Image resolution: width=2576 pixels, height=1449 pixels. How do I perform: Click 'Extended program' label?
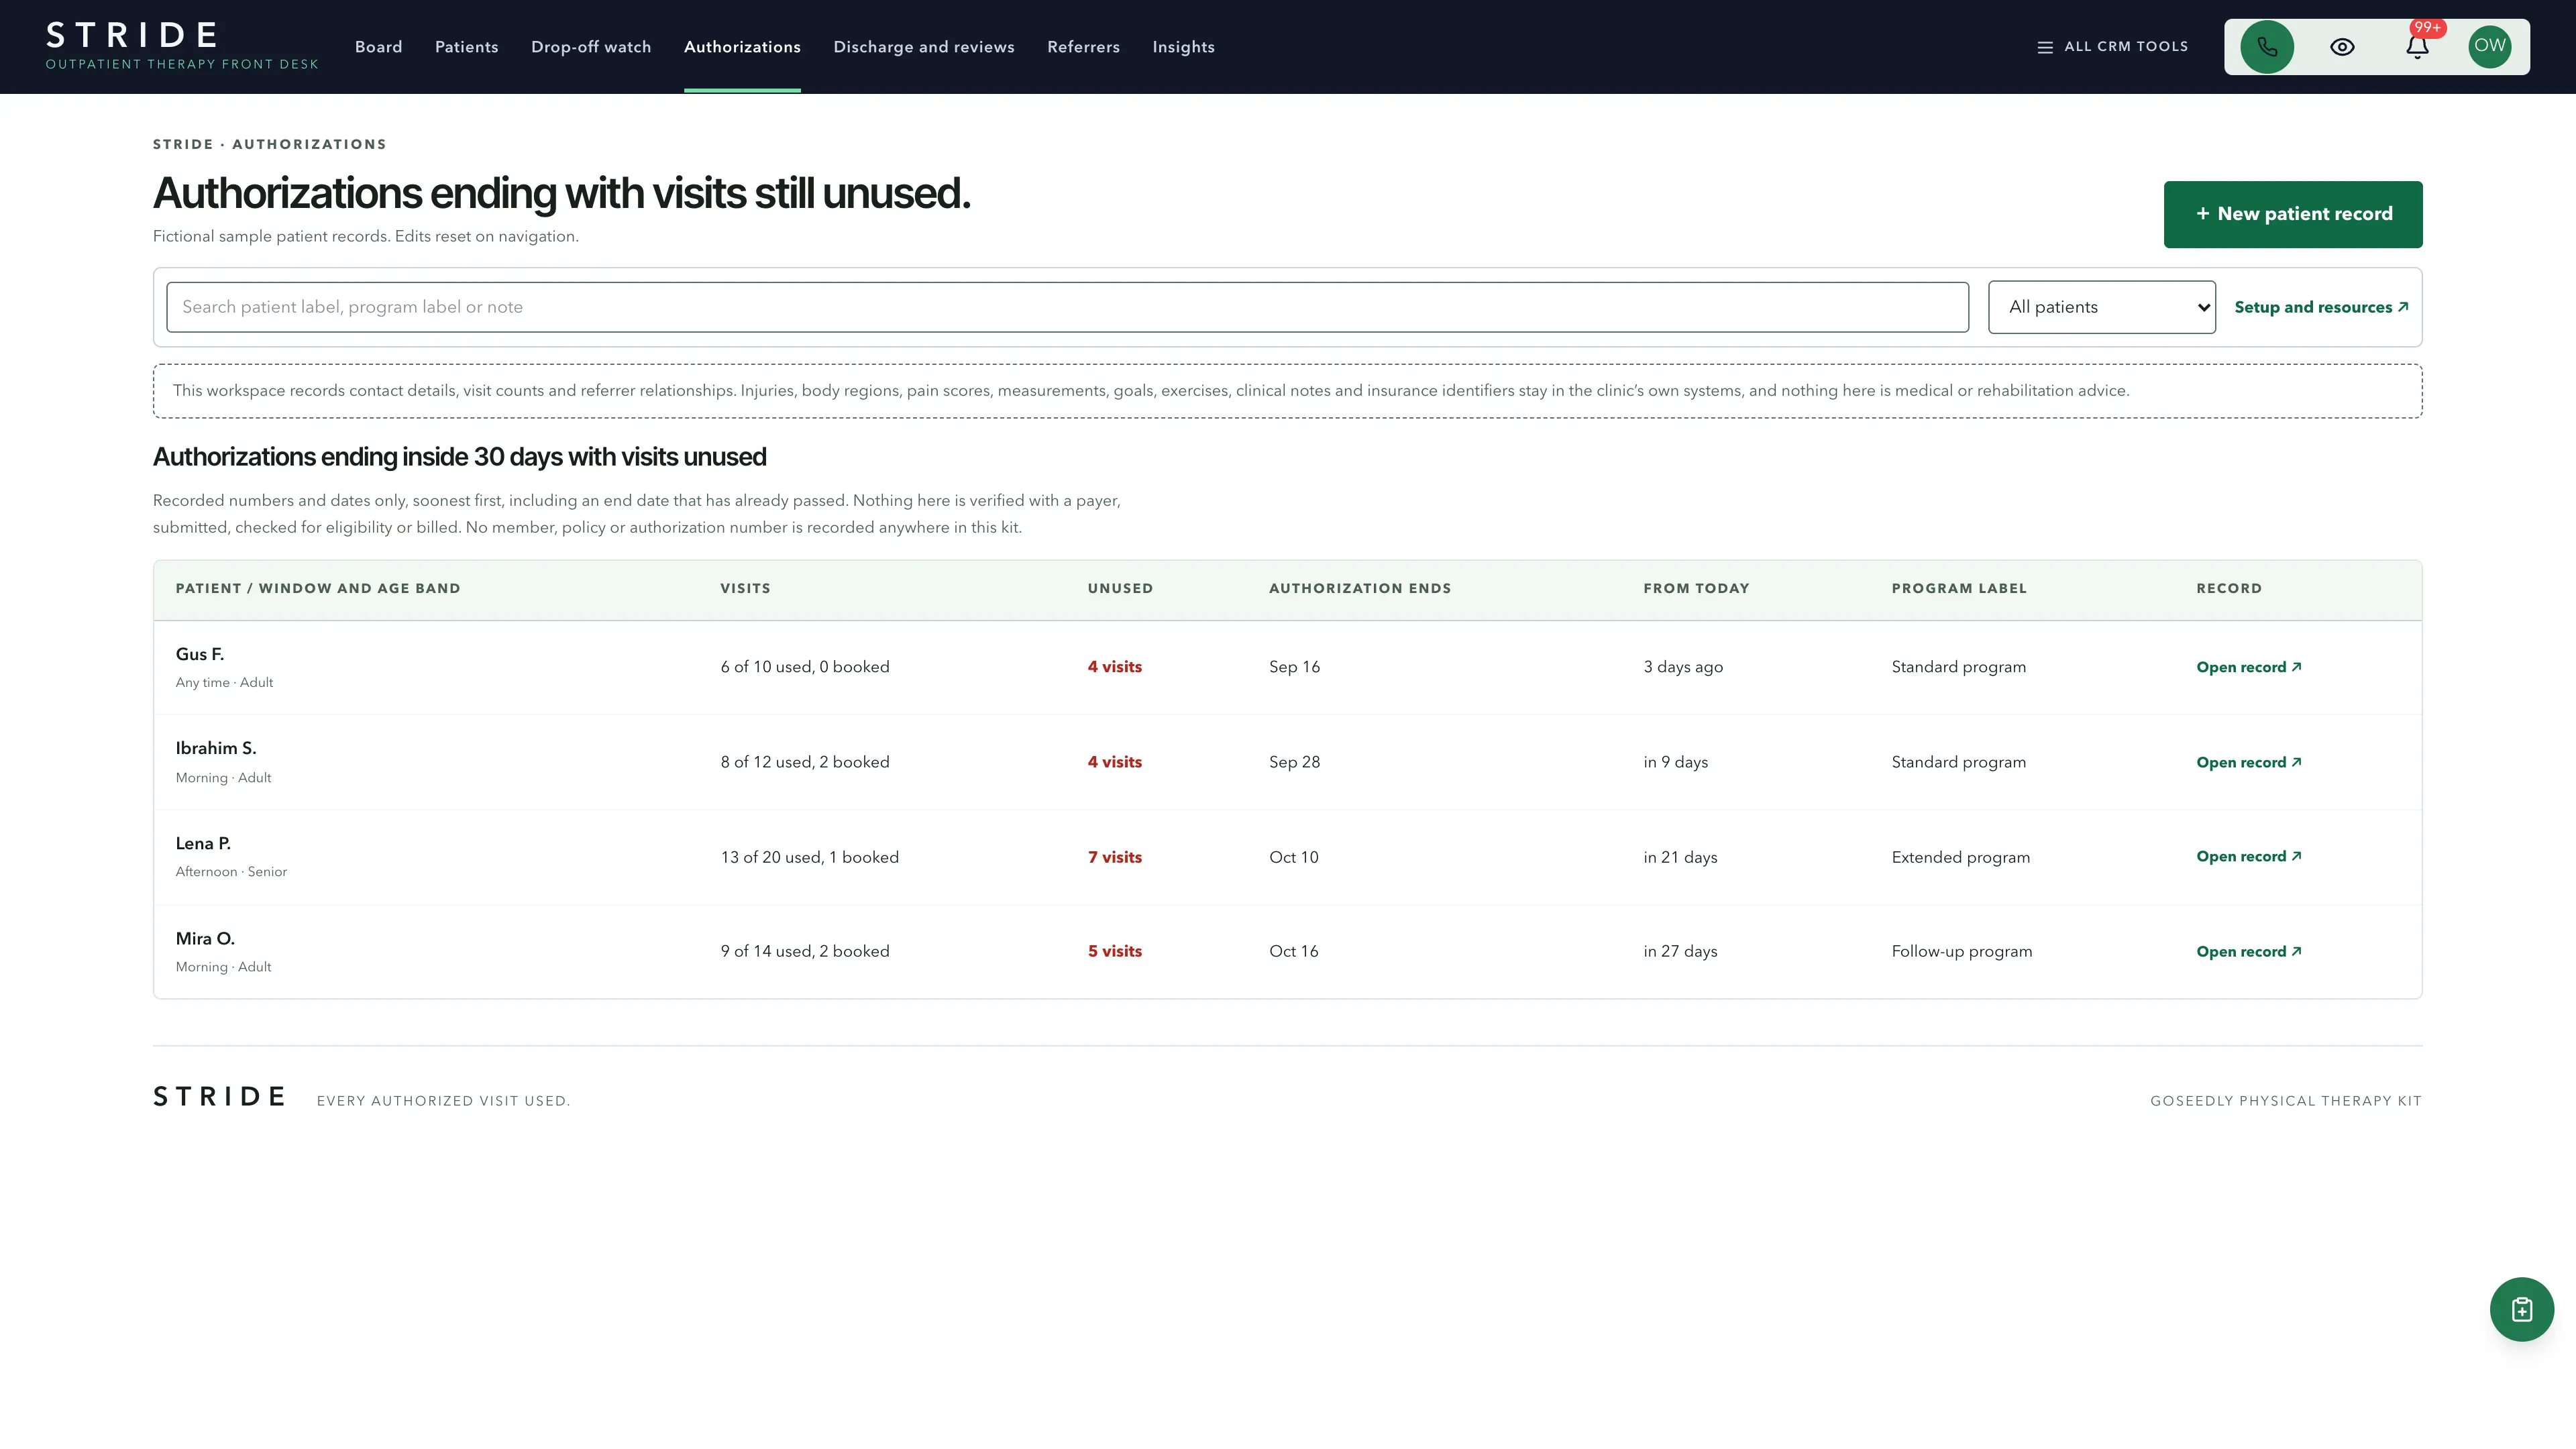(x=1960, y=857)
